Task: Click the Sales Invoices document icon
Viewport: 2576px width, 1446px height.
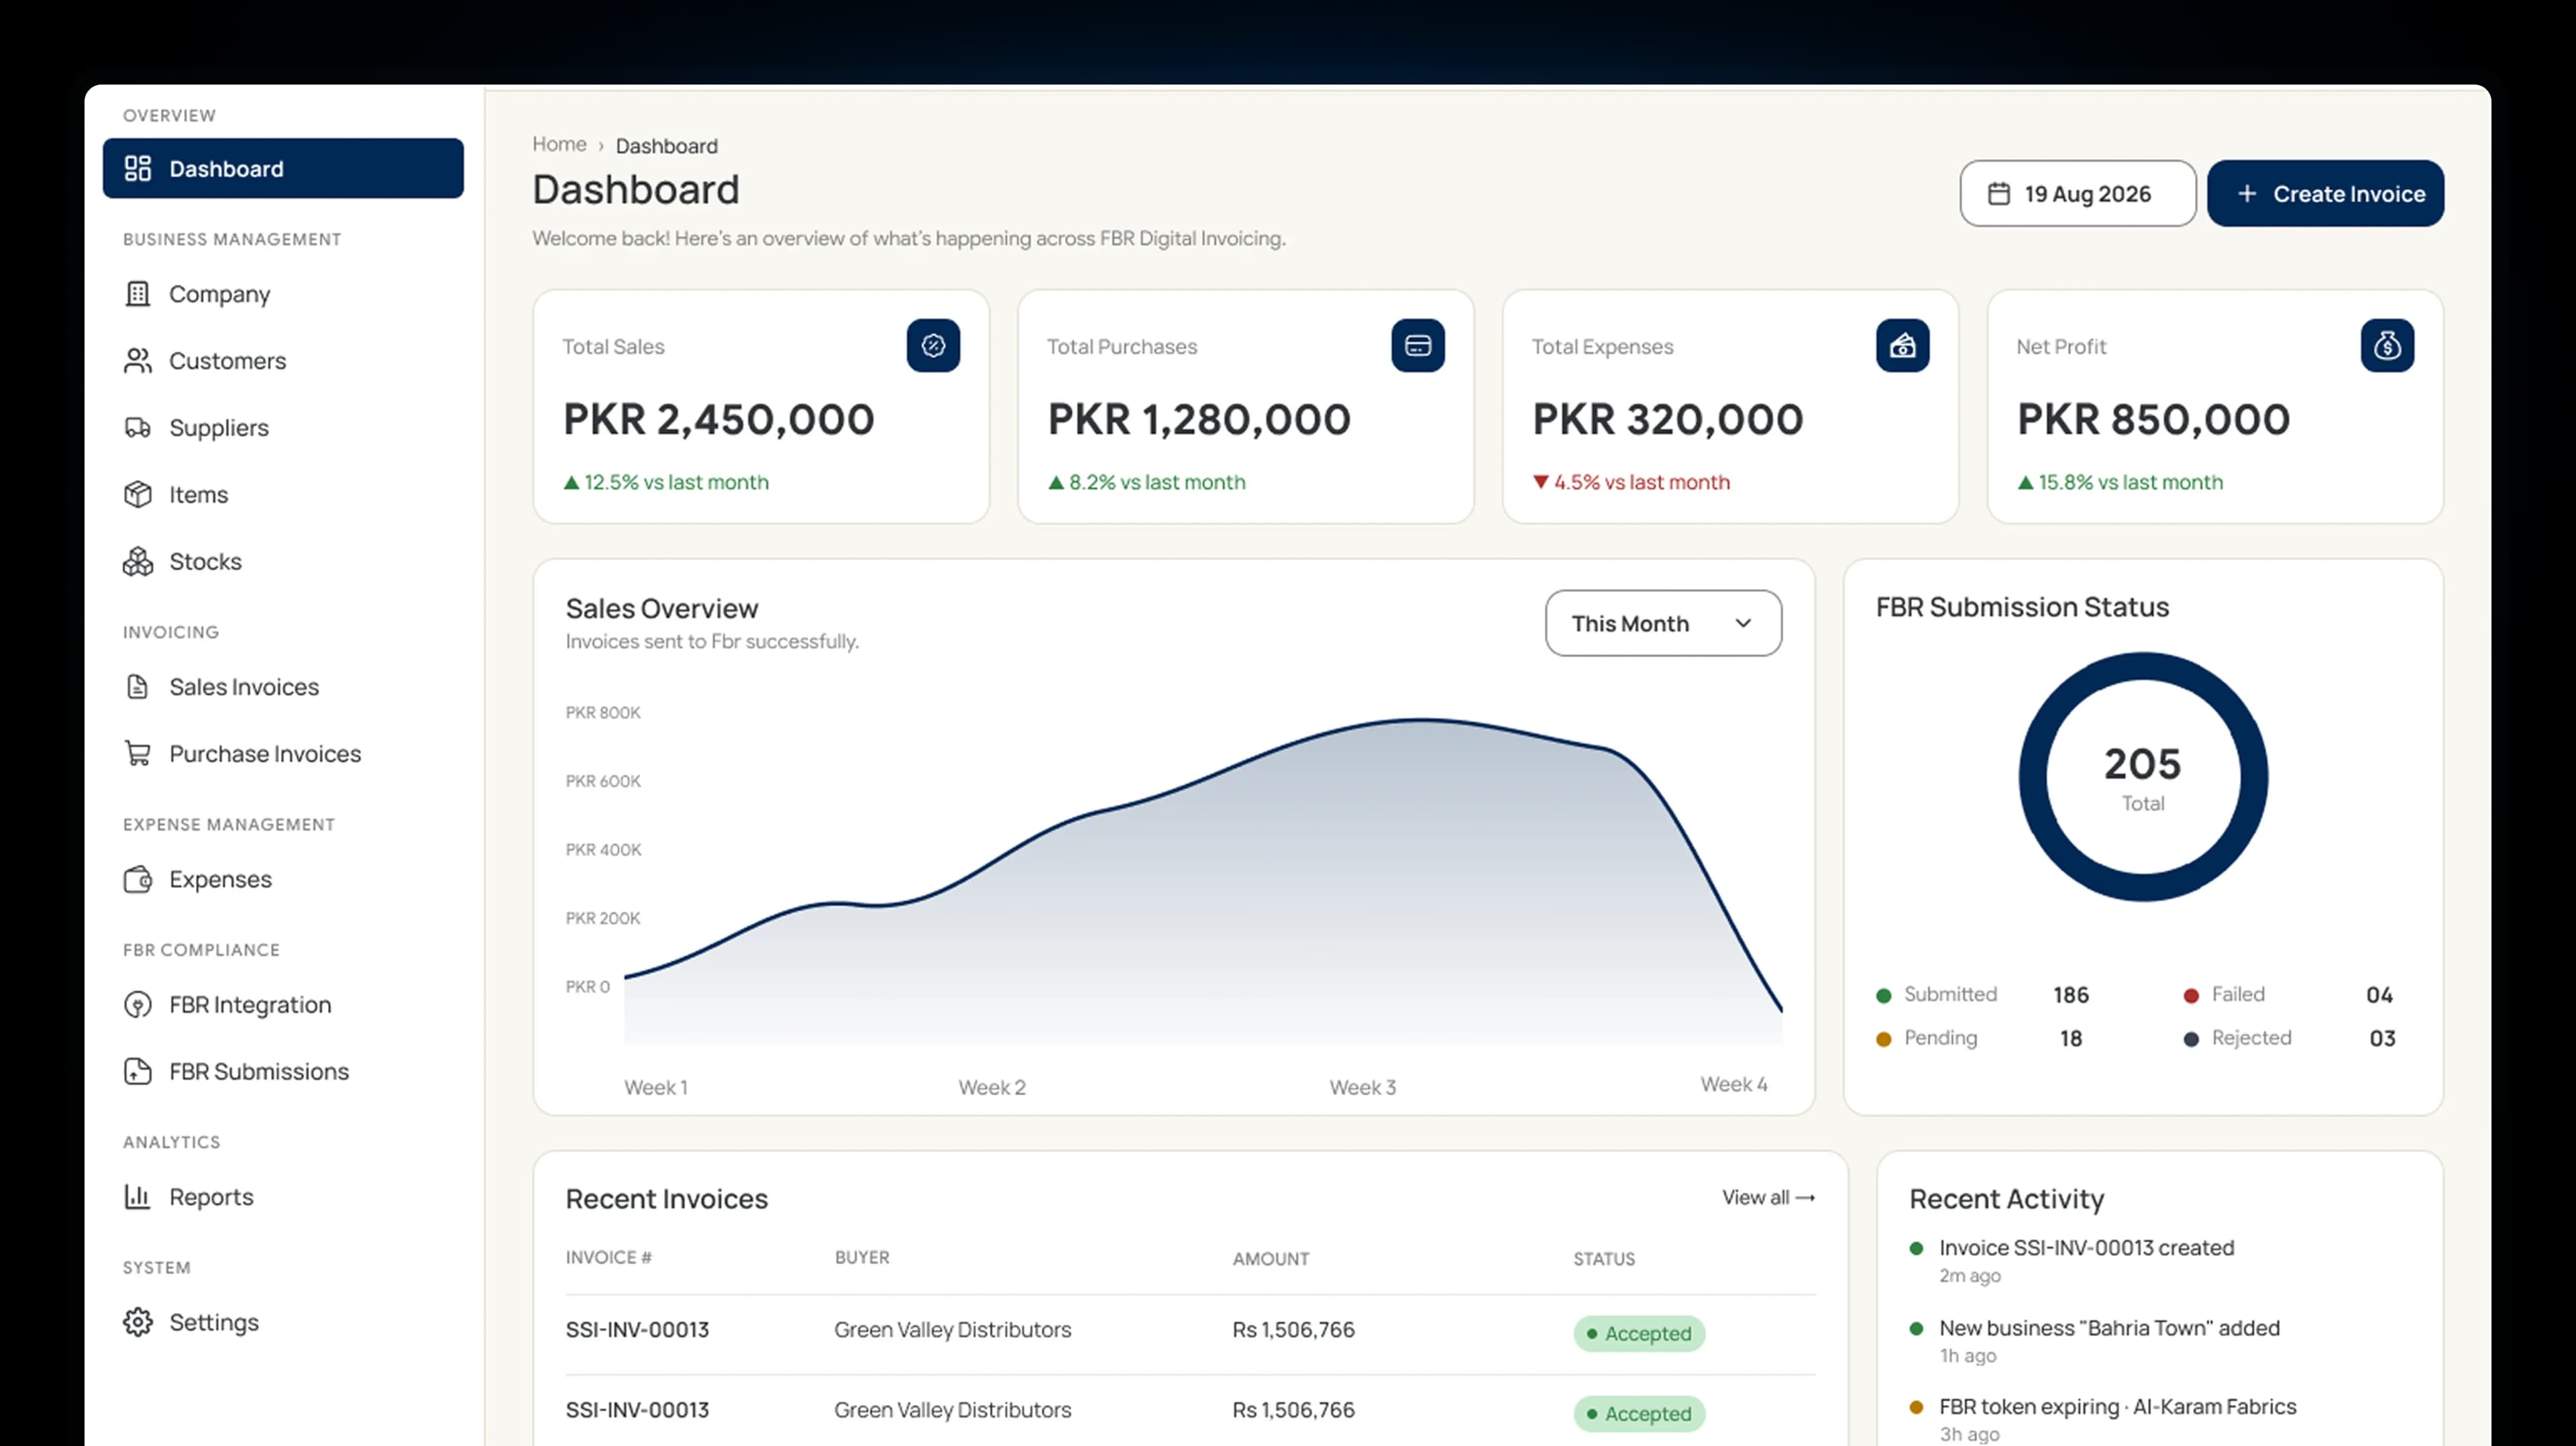Action: coord(138,686)
